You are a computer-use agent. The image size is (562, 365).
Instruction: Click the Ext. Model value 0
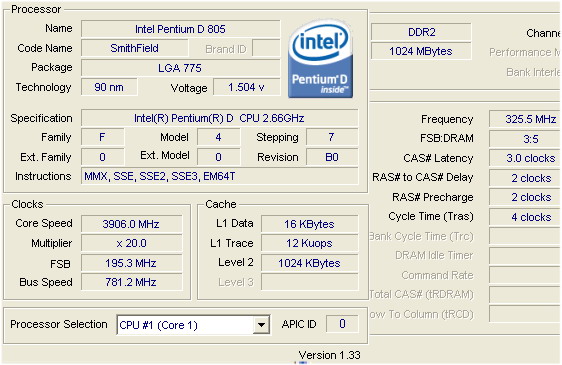pyautogui.click(x=219, y=157)
